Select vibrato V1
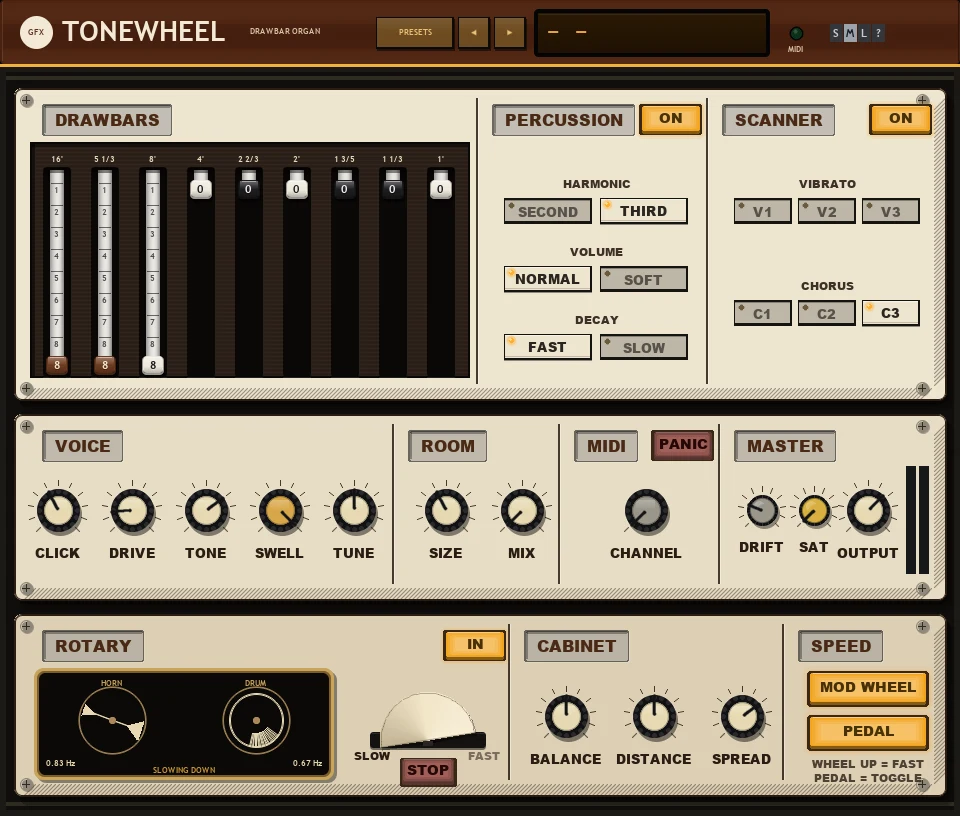 [x=762, y=211]
